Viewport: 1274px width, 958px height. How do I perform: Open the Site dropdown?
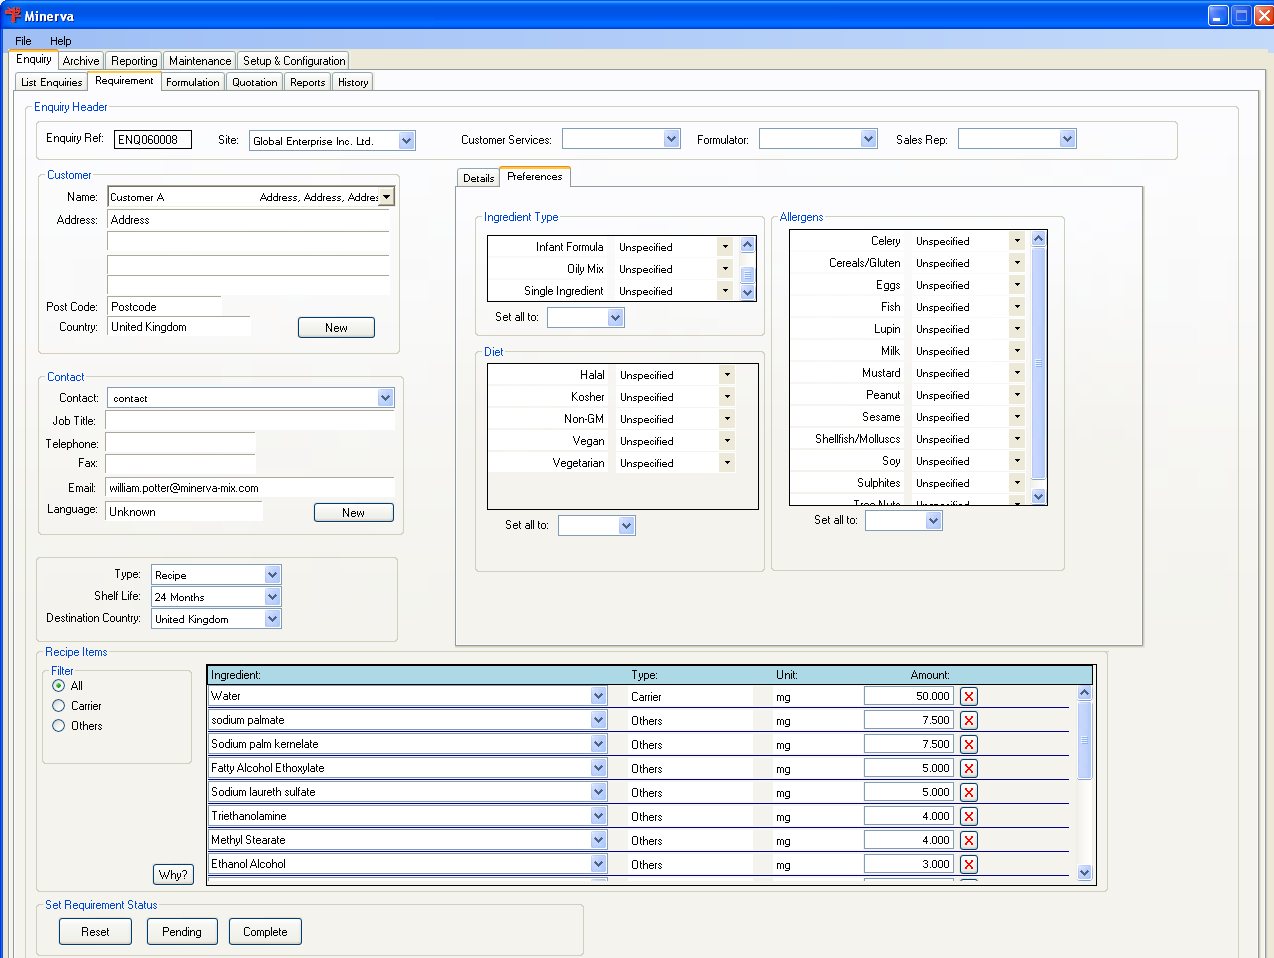(x=406, y=141)
